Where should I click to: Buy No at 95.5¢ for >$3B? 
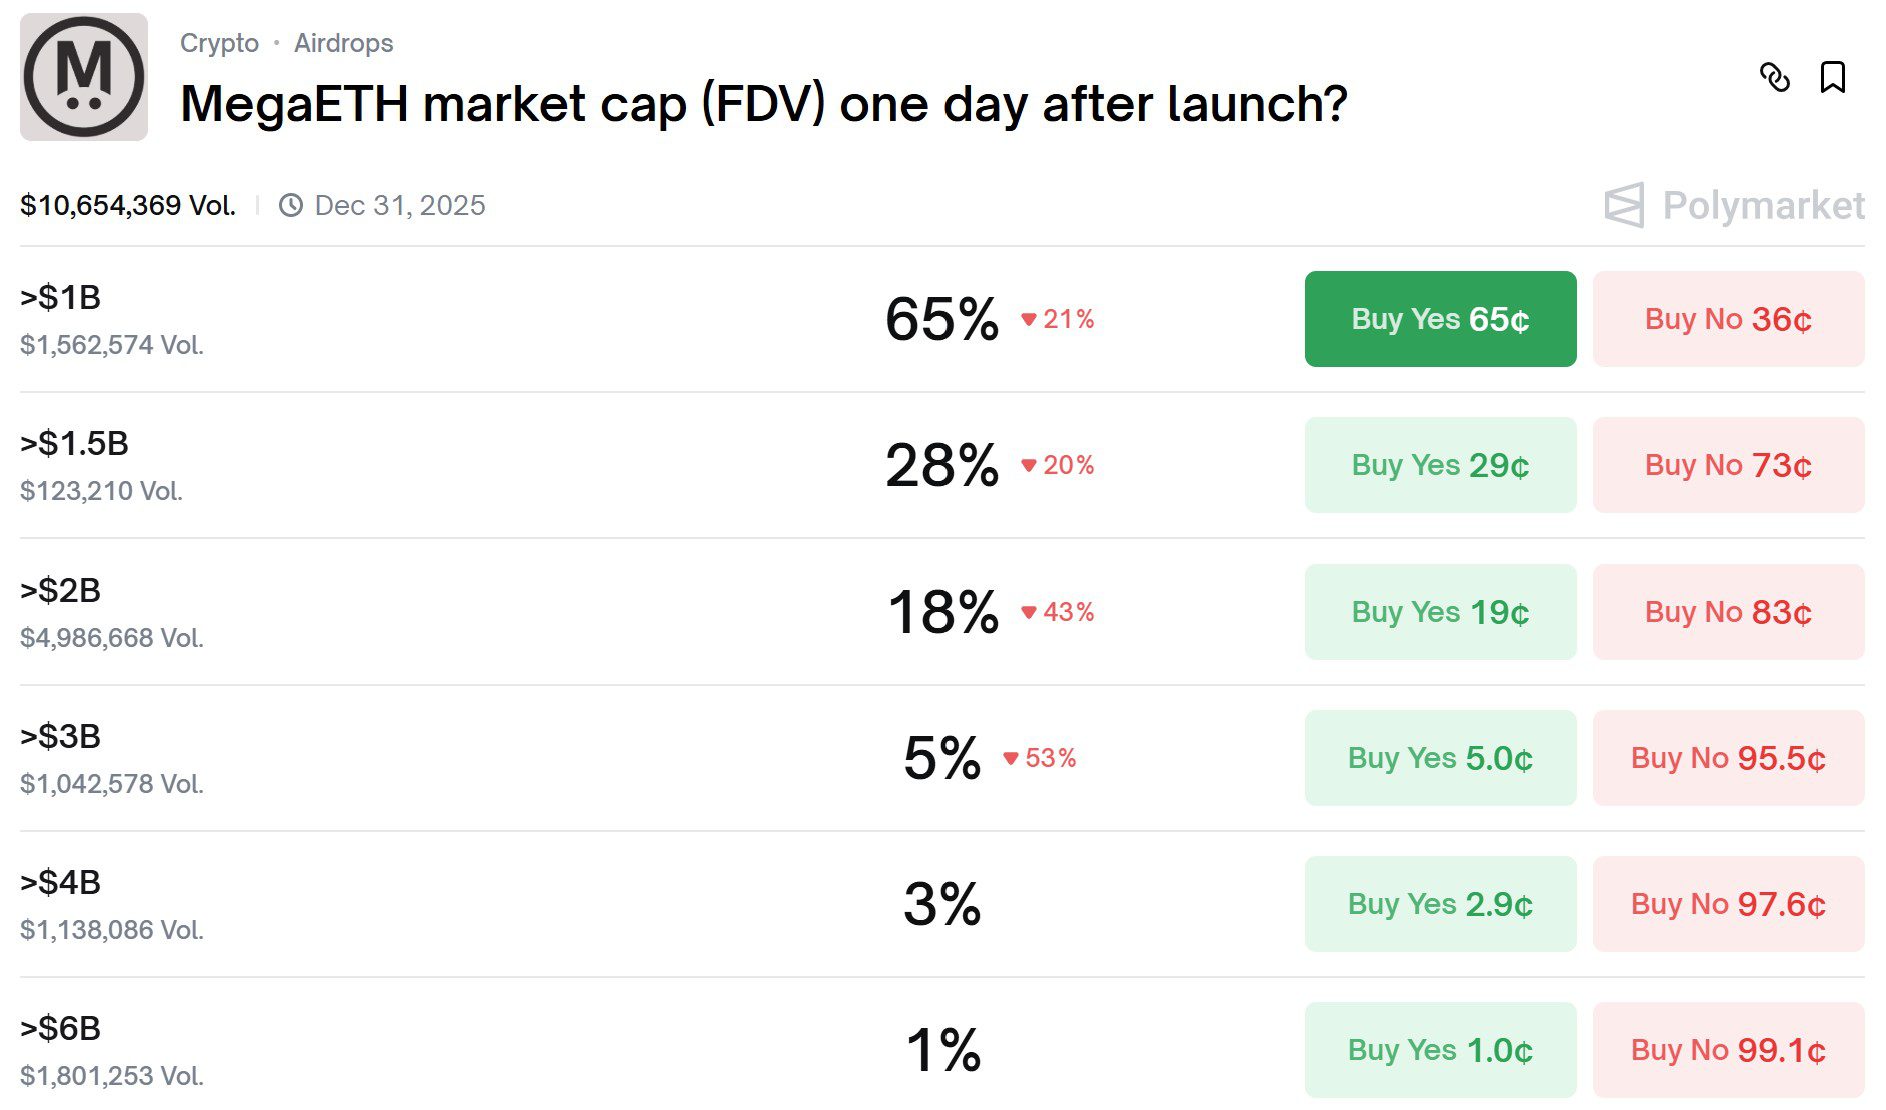(x=1728, y=758)
